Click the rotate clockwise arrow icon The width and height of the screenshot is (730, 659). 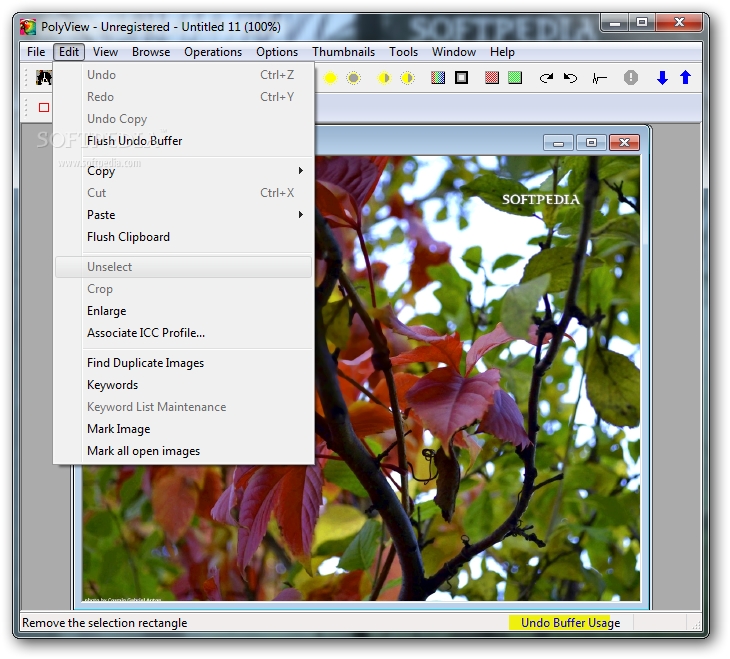point(546,78)
